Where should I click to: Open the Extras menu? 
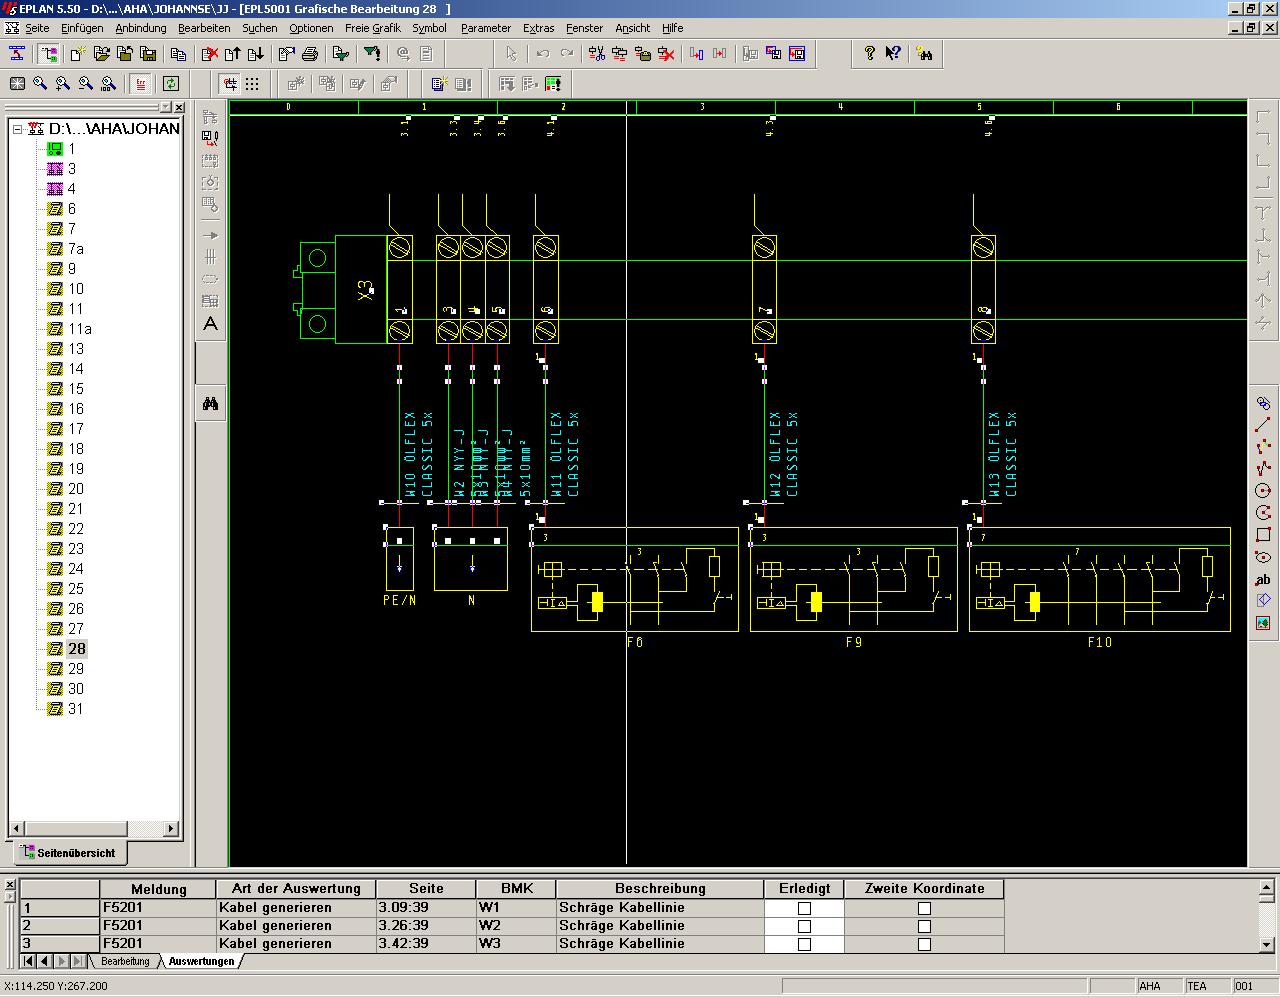[538, 28]
